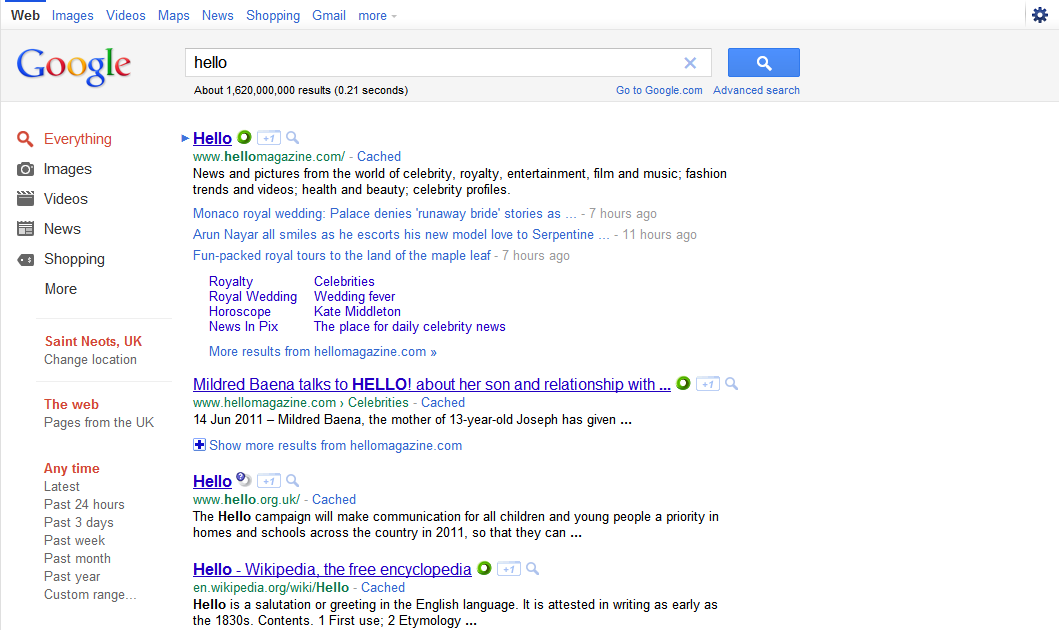
Task: Click 'Show more results from hellomagazine.com'
Action: pyautogui.click(x=335, y=445)
